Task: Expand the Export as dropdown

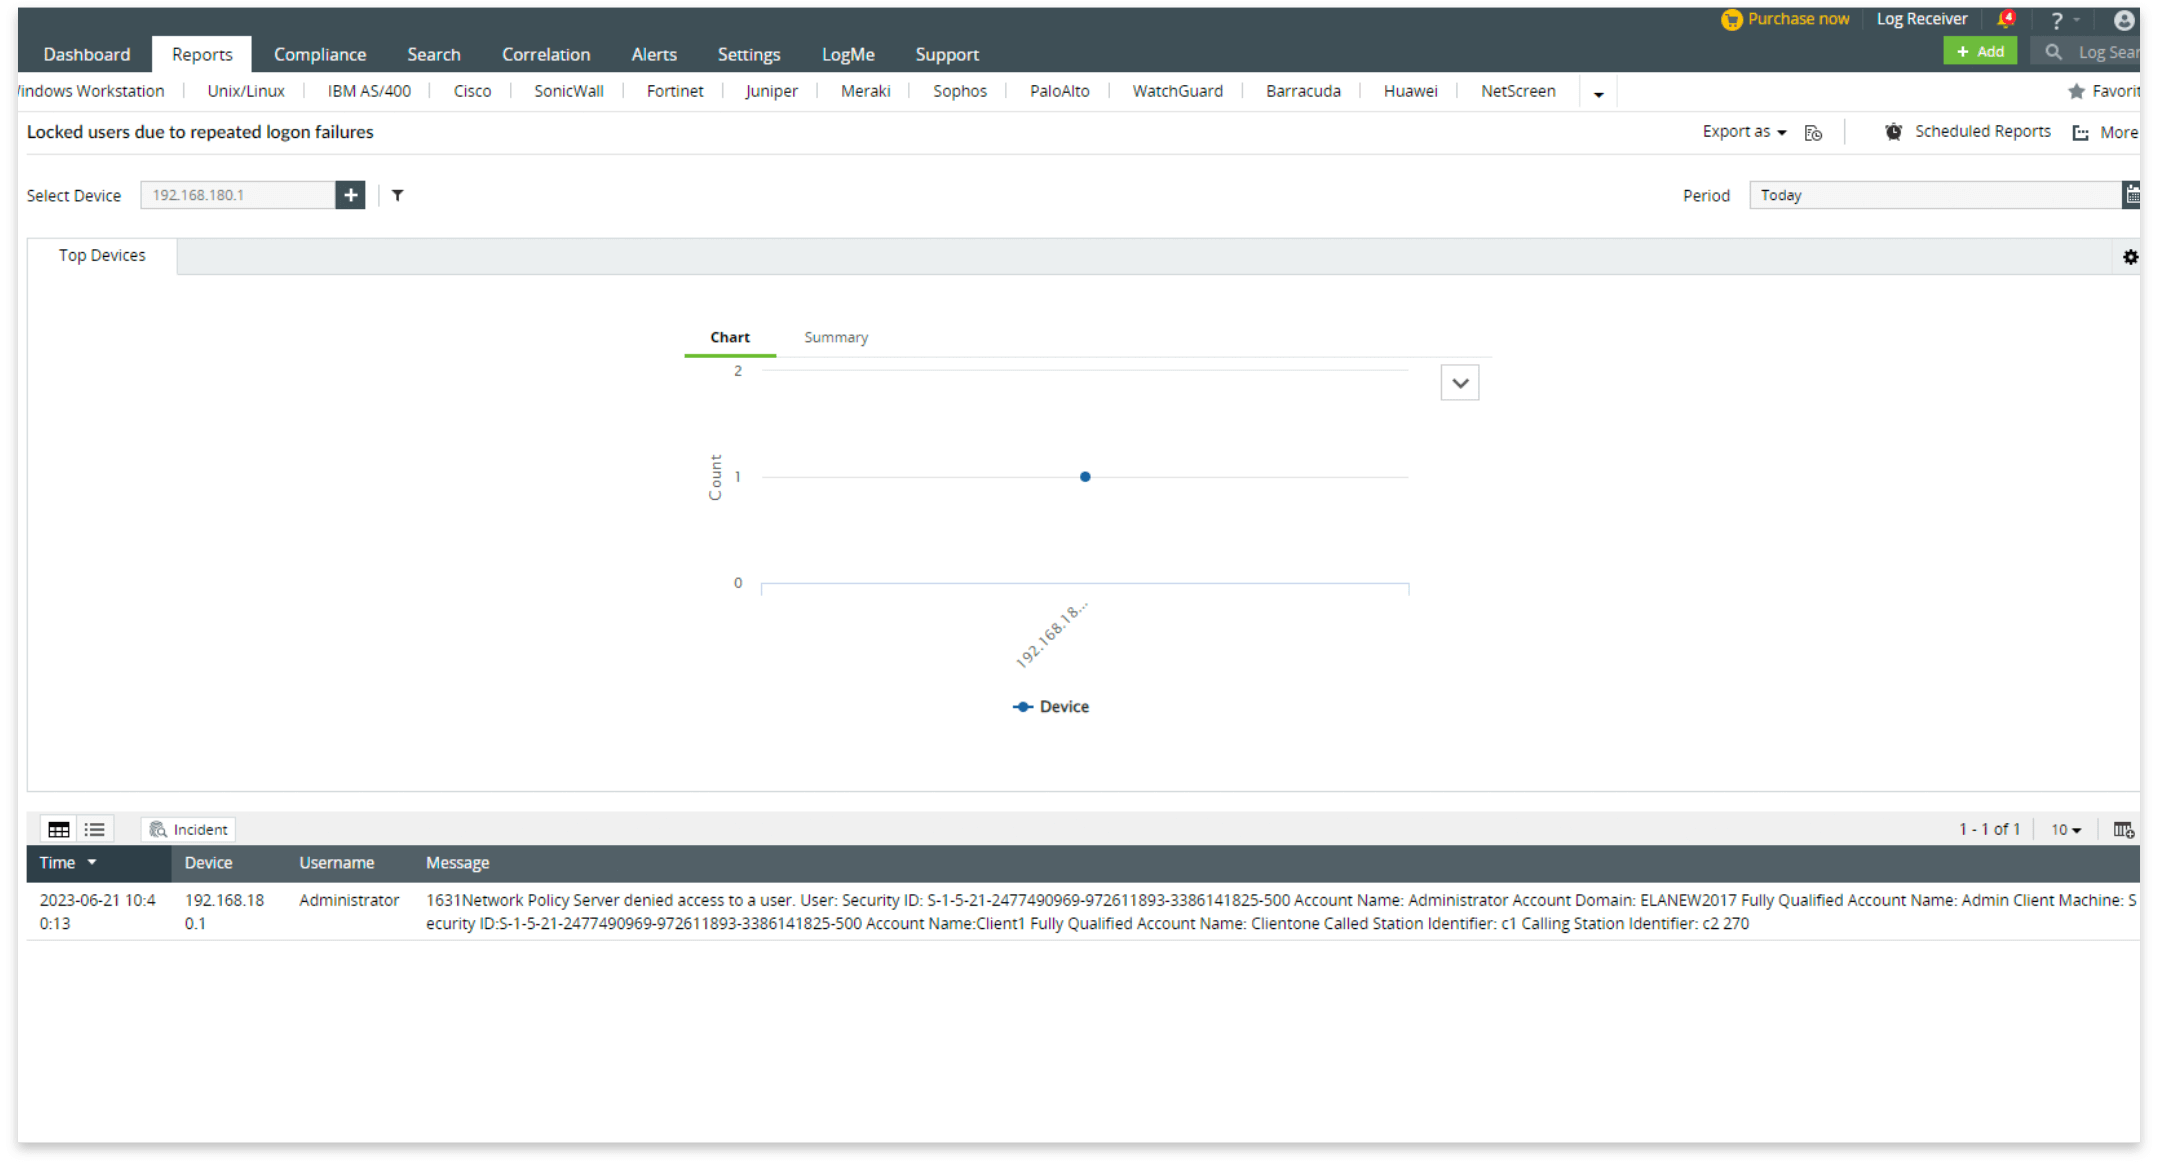Action: click(1744, 132)
